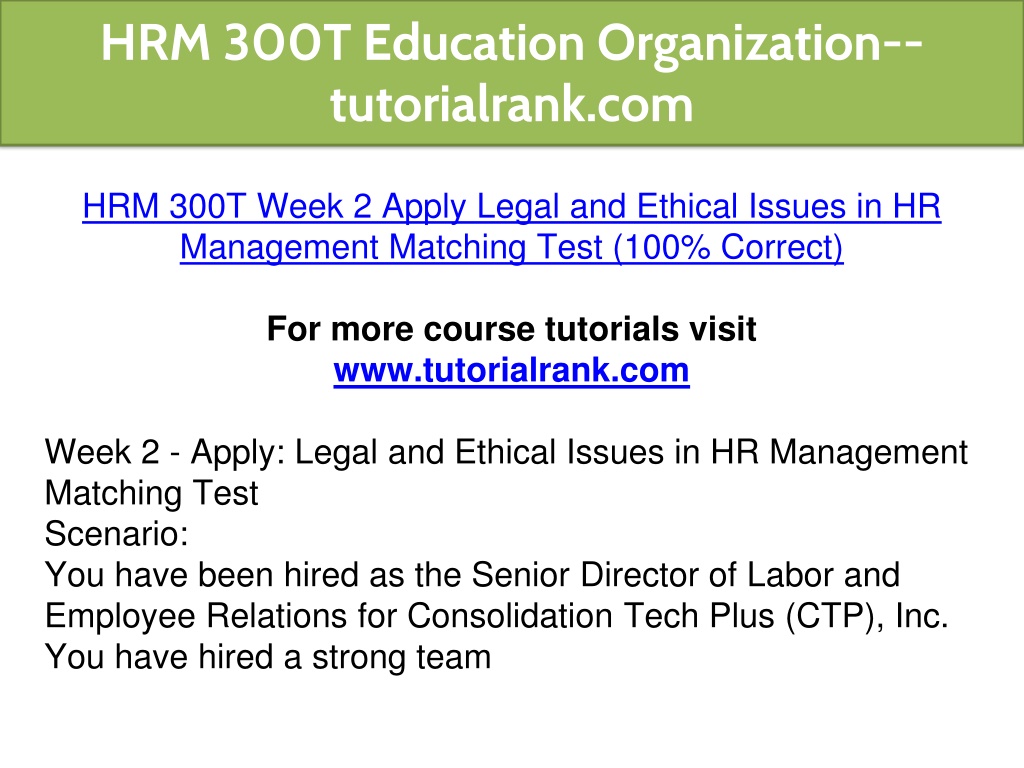This screenshot has height=768, width=1024.
Task: Click the (CTP), Inc. text
Action: click(x=867, y=616)
